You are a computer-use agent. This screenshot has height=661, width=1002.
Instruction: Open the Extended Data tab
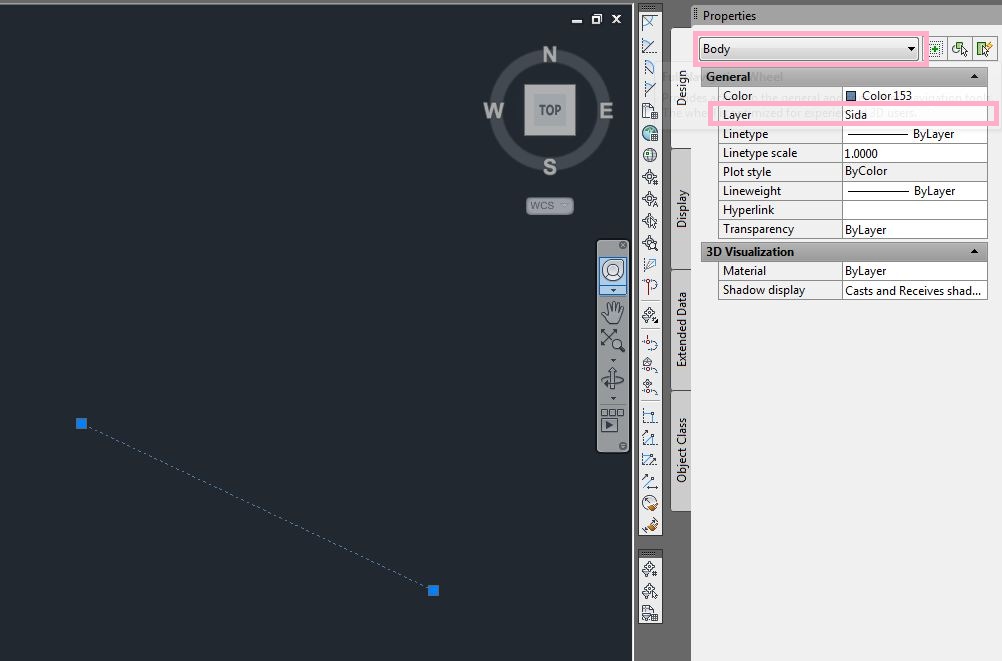click(x=682, y=325)
